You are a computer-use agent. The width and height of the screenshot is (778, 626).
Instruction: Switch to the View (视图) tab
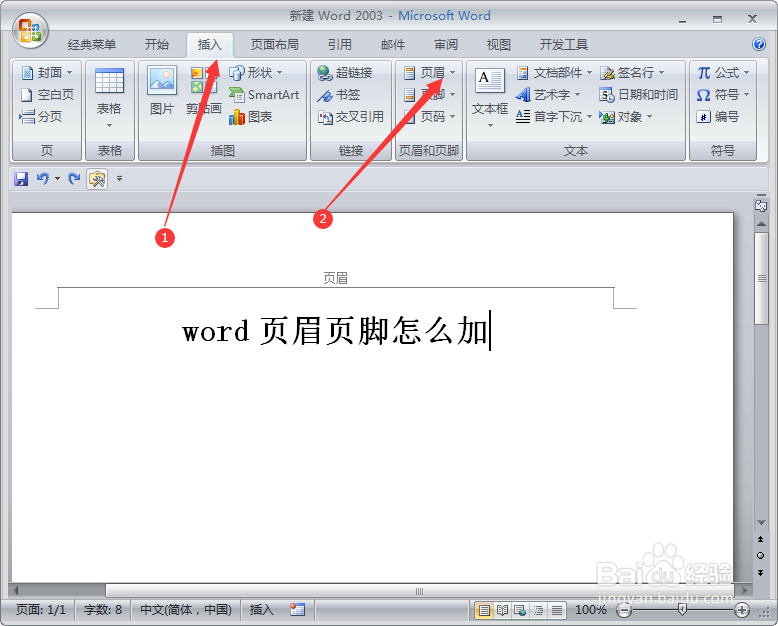pyautogui.click(x=499, y=45)
